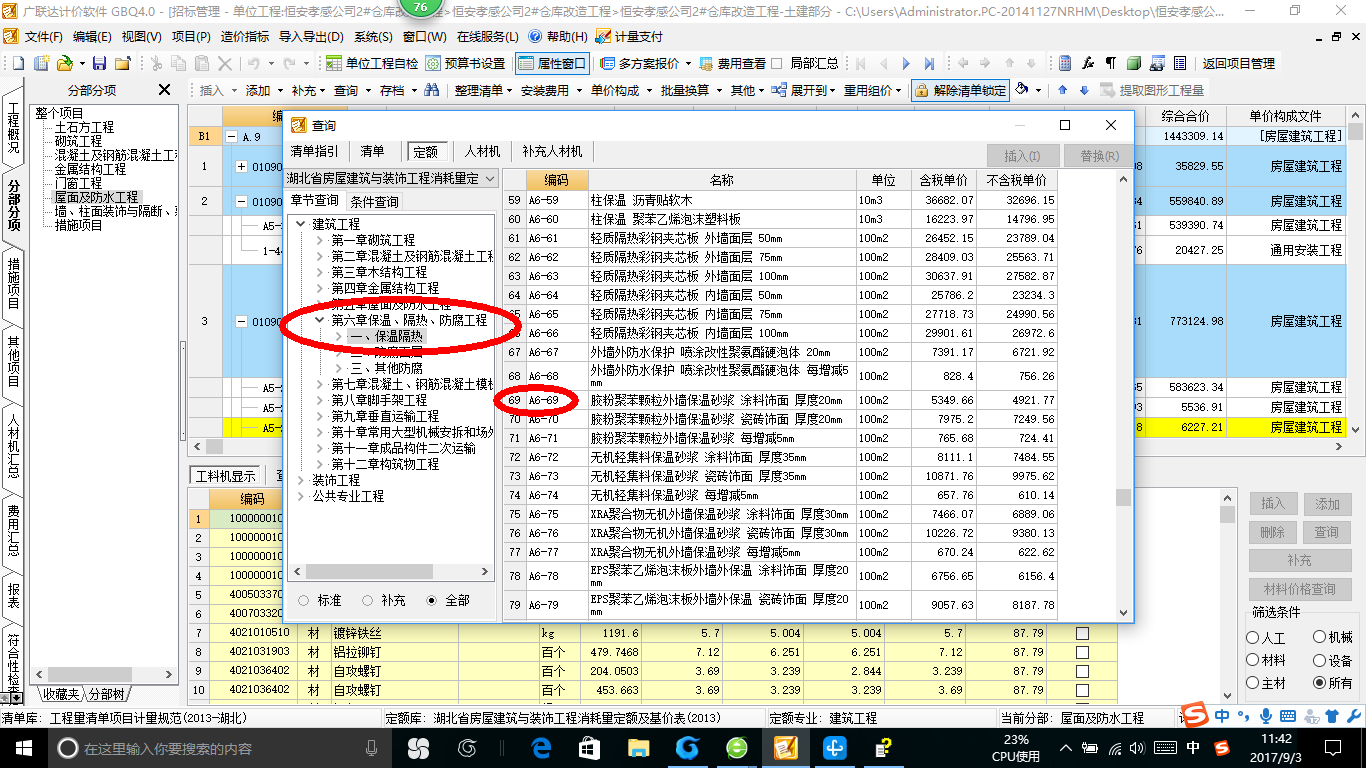The width and height of the screenshot is (1366, 768).
Task: Select quota row A6-69 胶粉聚苯颗粒 涂料饰面
Action: 780,400
